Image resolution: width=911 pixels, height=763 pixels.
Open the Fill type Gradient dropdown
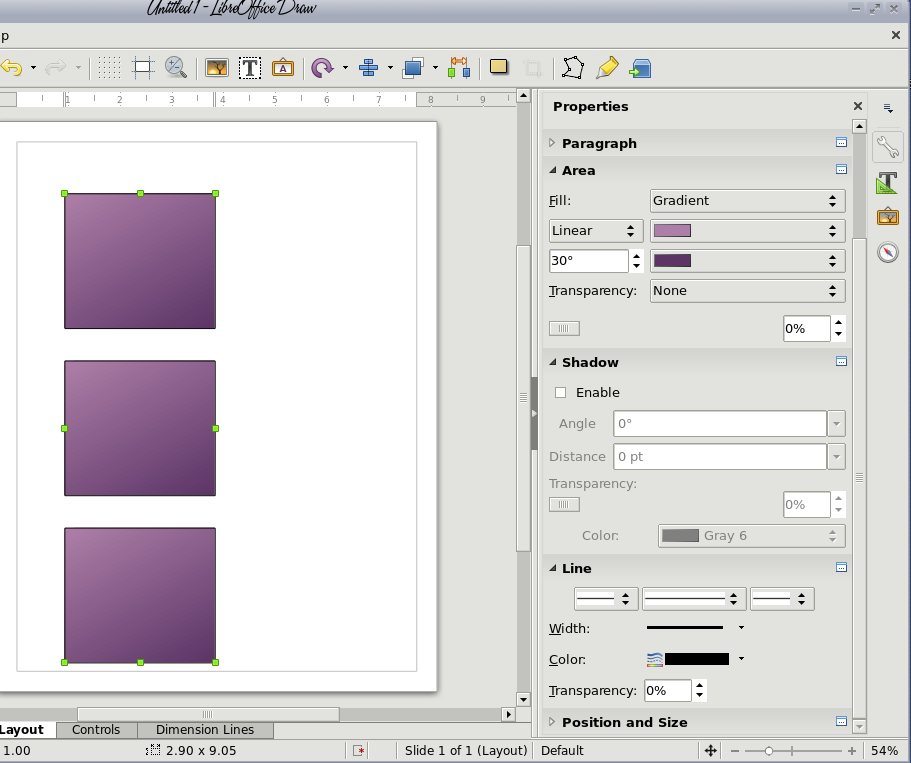point(747,201)
